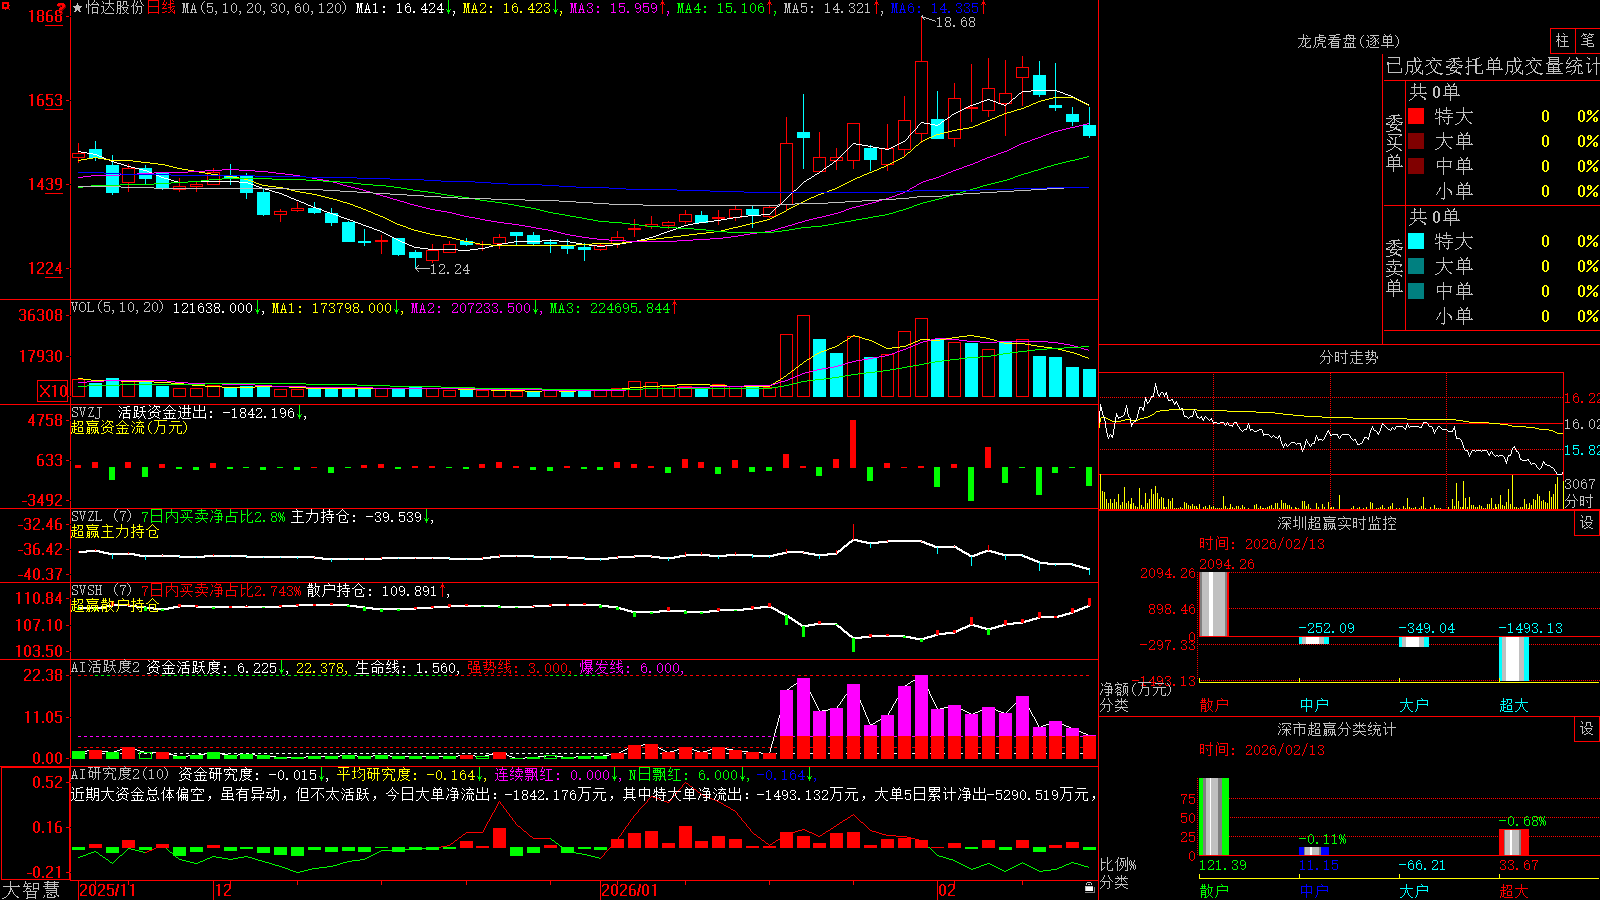Click the intraday 分时 price line chart
The image size is (1600, 900).
pyautogui.click(x=1331, y=424)
